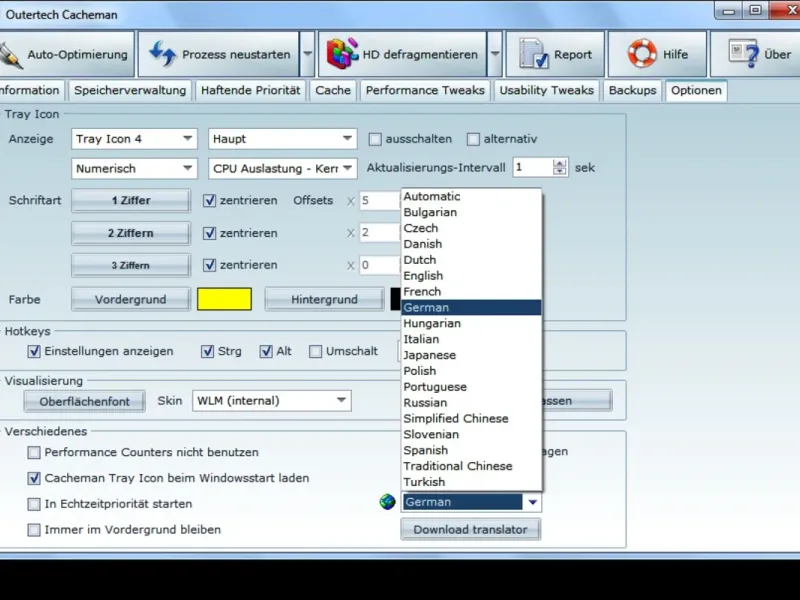Click the Prozess neustarten arrows icon
The width and height of the screenshot is (800, 600).
click(163, 54)
